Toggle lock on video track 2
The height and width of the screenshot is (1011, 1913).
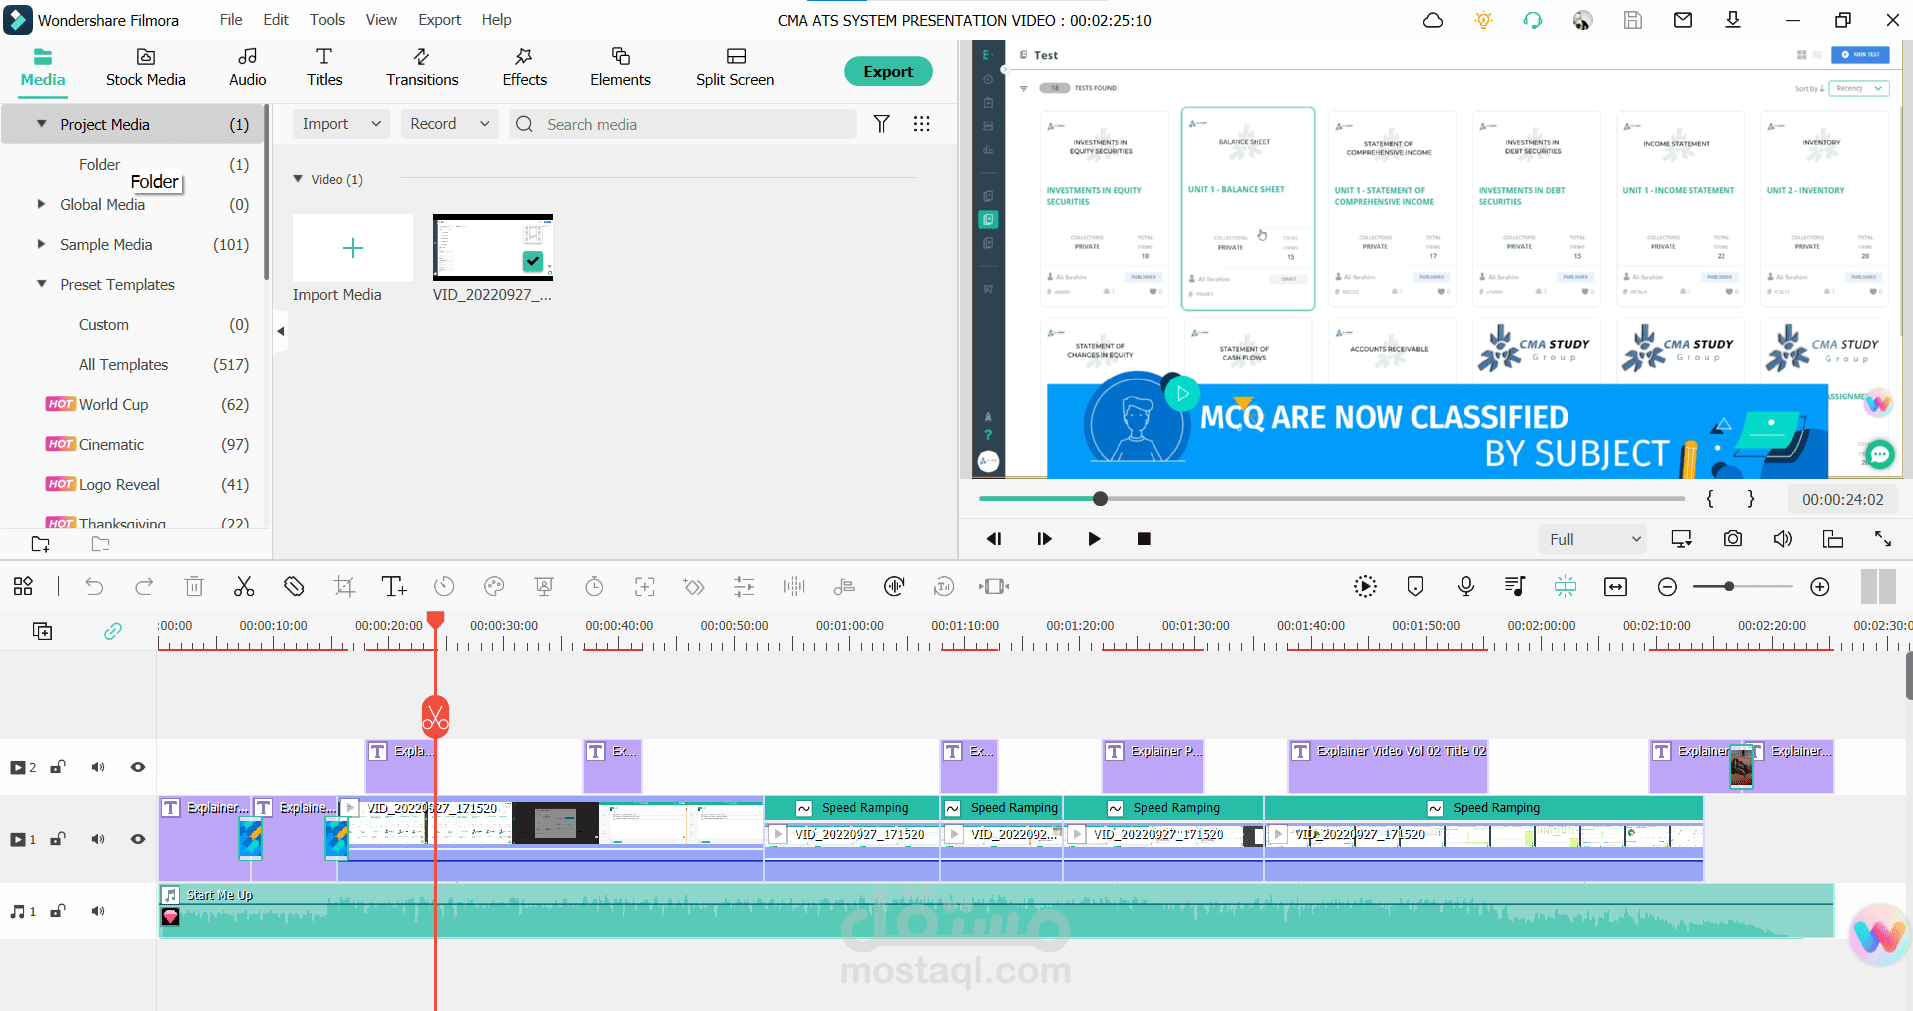(x=58, y=767)
